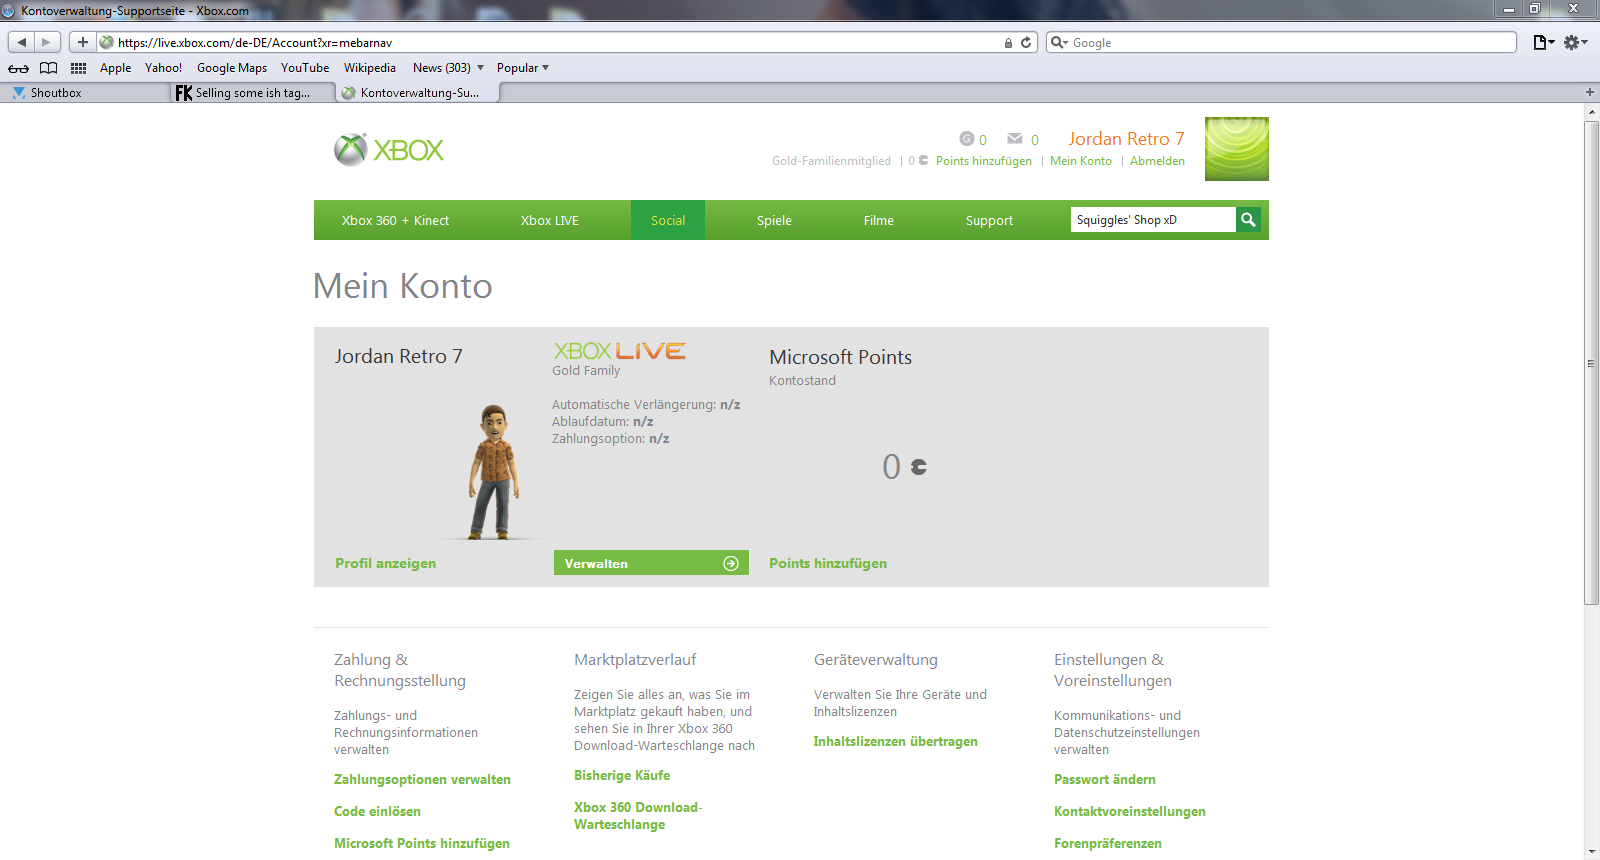Image resolution: width=1600 pixels, height=860 pixels.
Task: Switch to the Selling some ish tag tab
Action: [252, 92]
